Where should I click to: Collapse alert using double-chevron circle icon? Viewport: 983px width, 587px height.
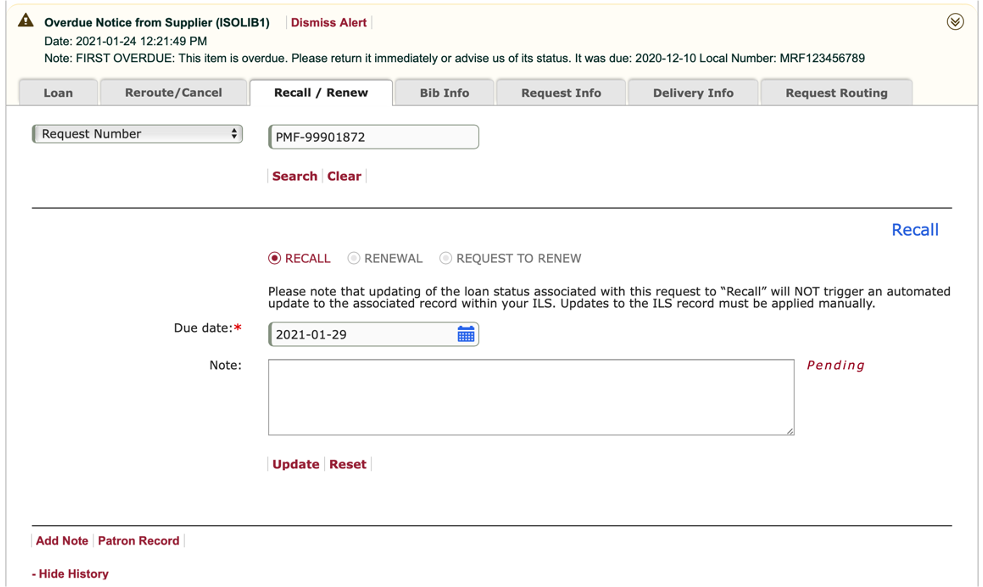coord(955,22)
